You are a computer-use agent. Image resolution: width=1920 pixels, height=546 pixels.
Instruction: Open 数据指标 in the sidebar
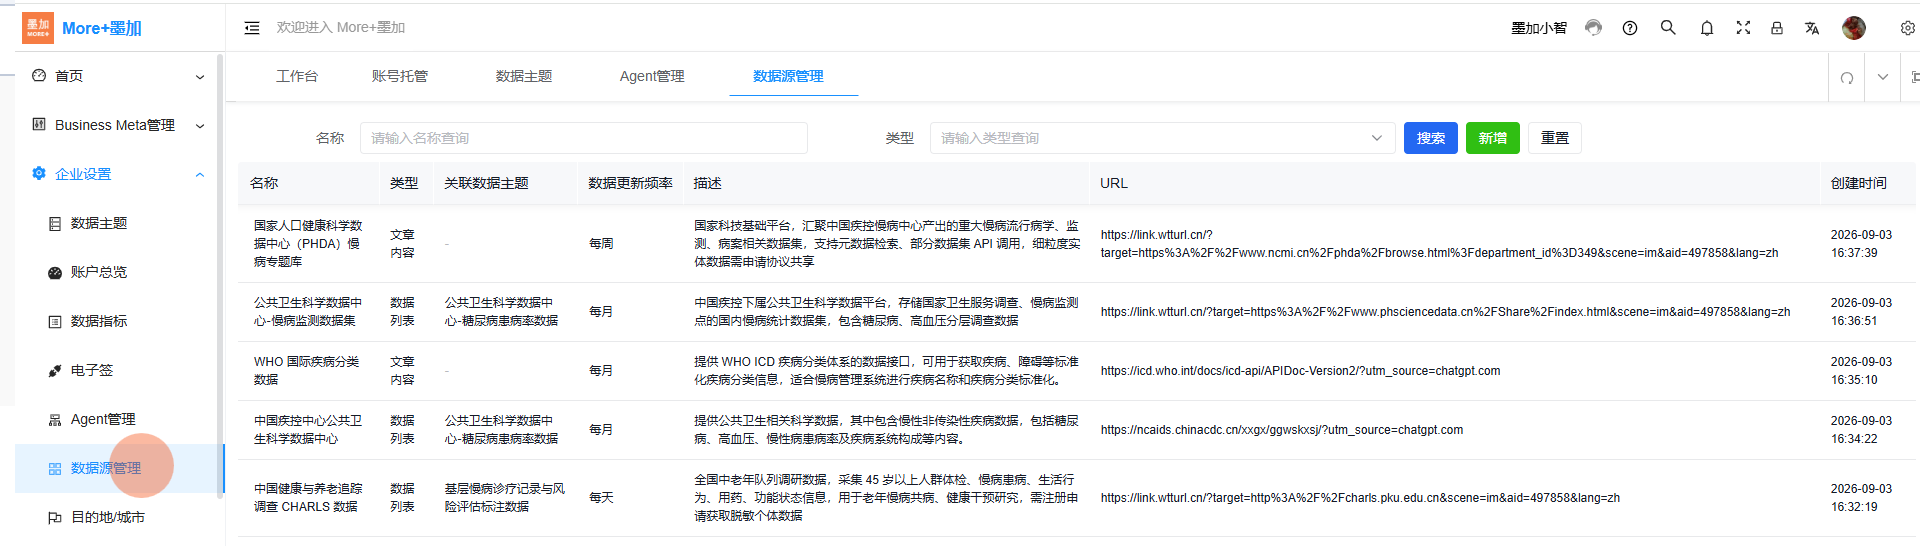(x=99, y=321)
